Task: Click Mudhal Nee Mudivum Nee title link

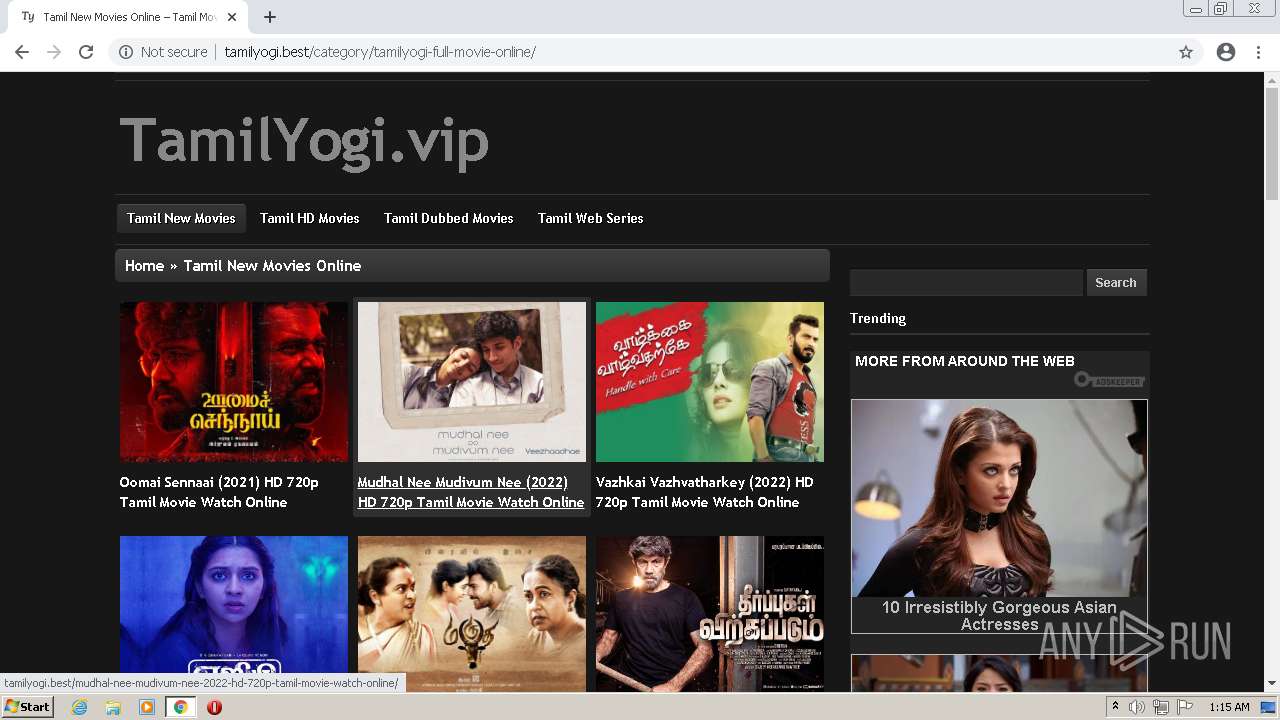Action: pyautogui.click(x=471, y=492)
